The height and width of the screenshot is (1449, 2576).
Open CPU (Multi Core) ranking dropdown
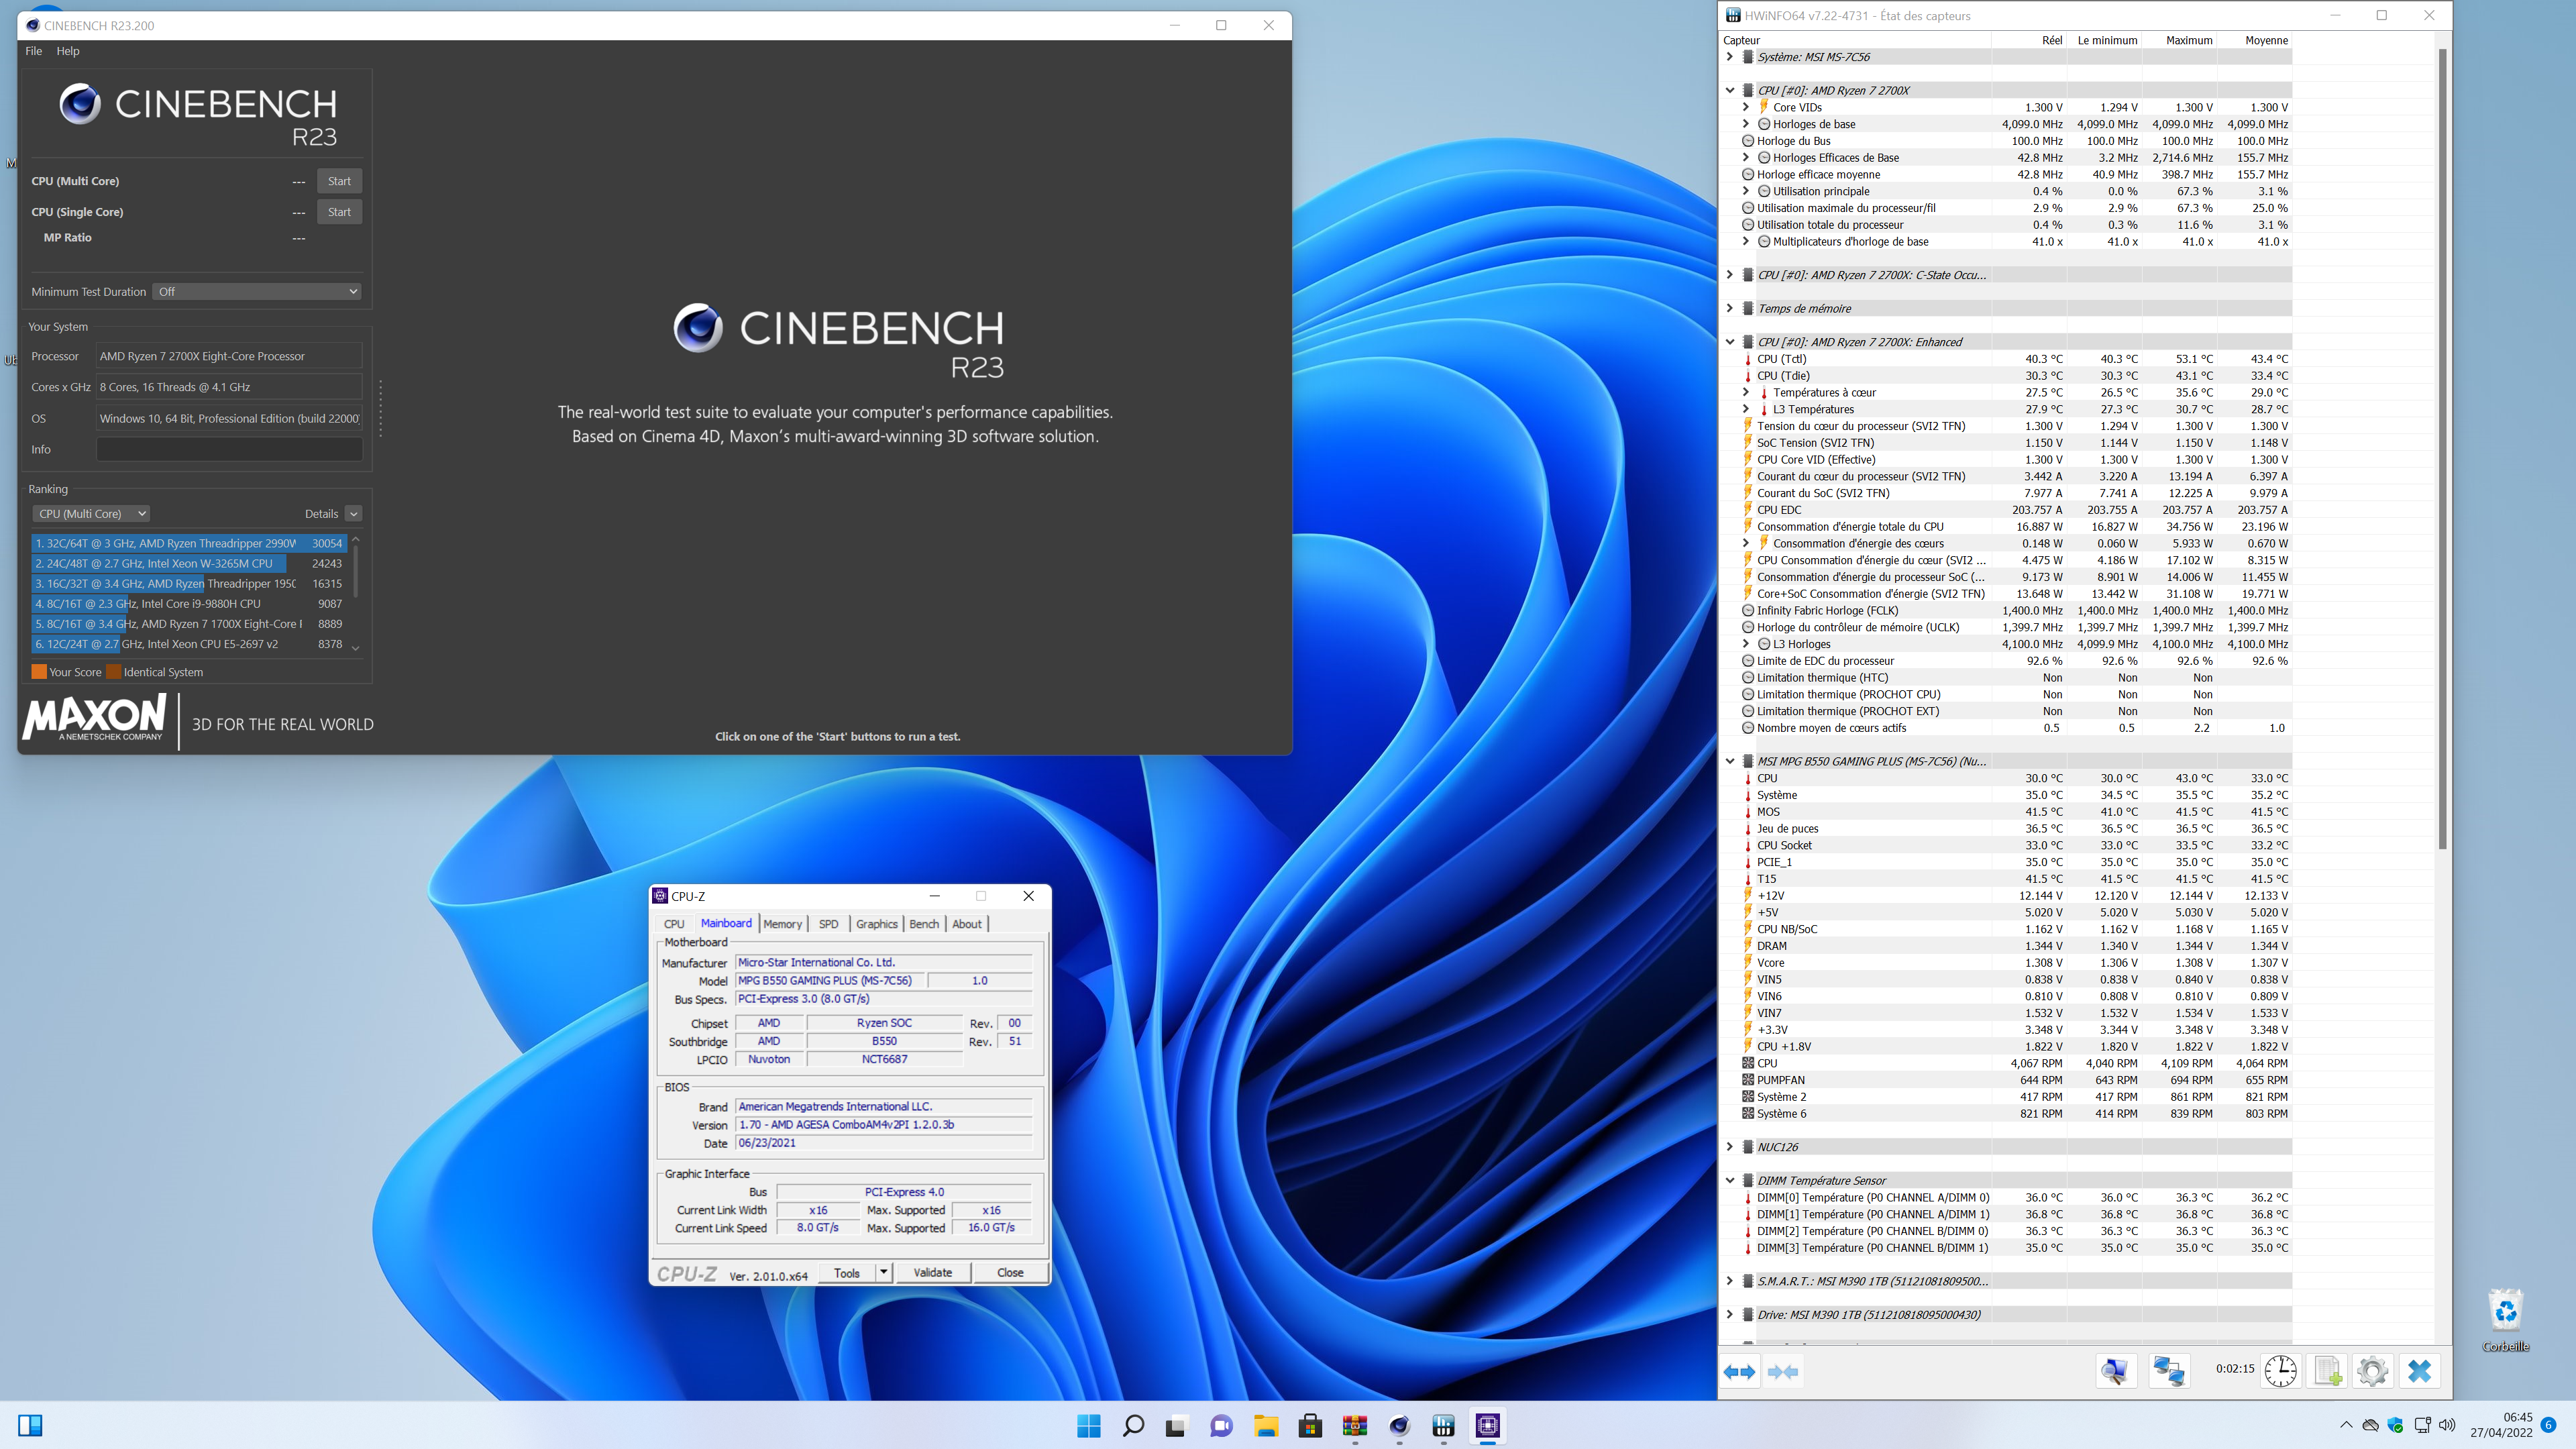click(91, 514)
